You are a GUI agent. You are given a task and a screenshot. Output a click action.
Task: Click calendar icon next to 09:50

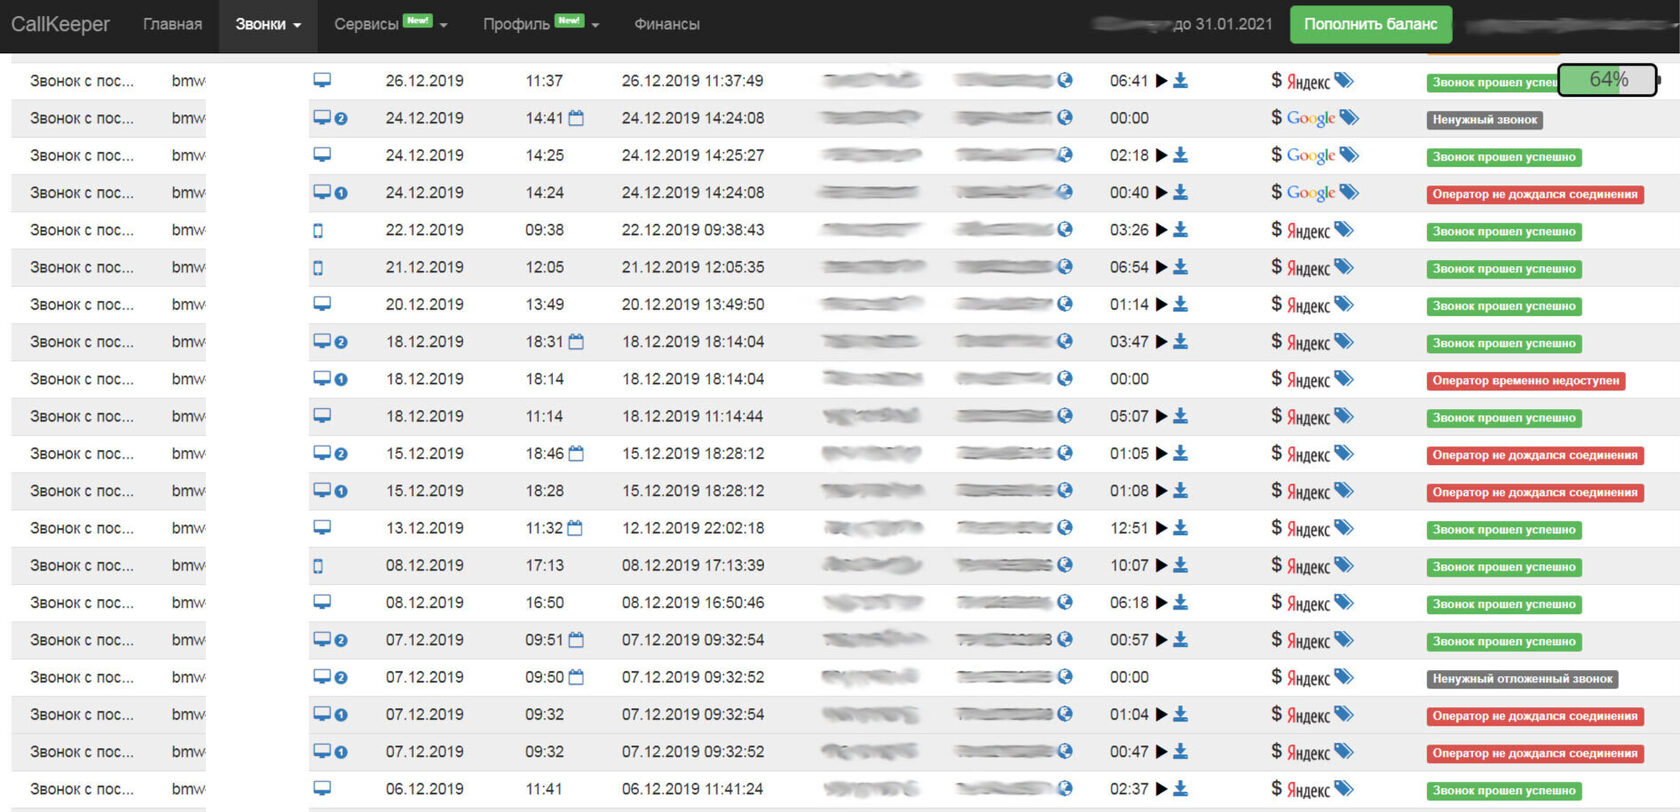[x=576, y=678]
